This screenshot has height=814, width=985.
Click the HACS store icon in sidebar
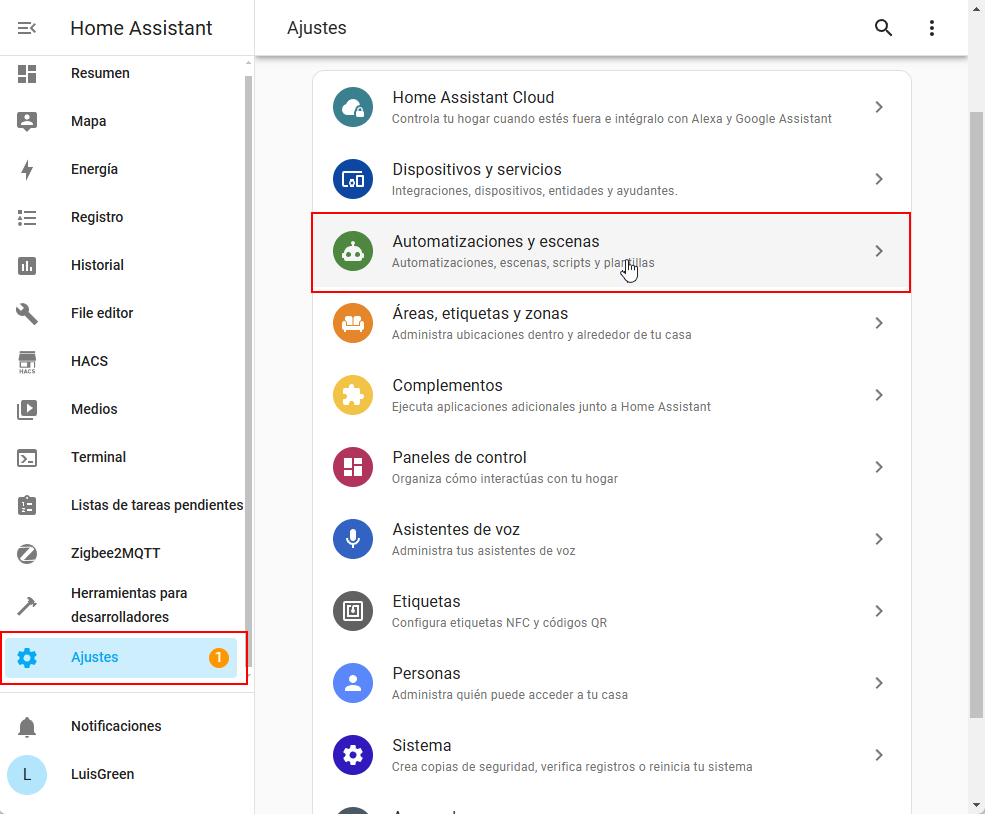(27, 362)
